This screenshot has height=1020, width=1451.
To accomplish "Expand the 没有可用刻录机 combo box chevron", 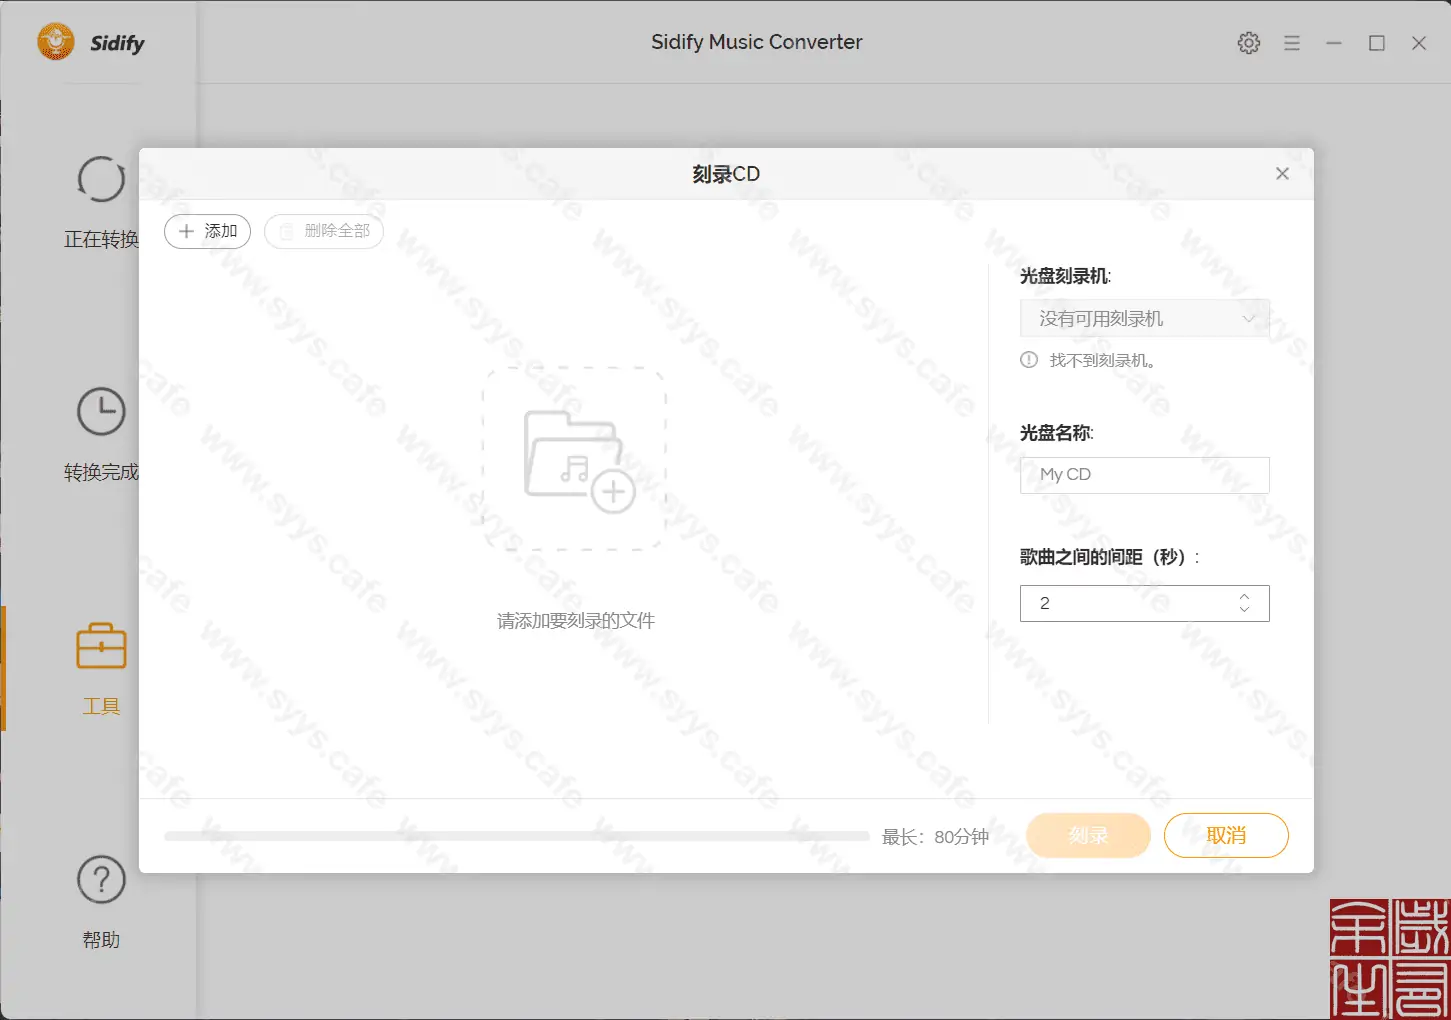I will (x=1247, y=317).
